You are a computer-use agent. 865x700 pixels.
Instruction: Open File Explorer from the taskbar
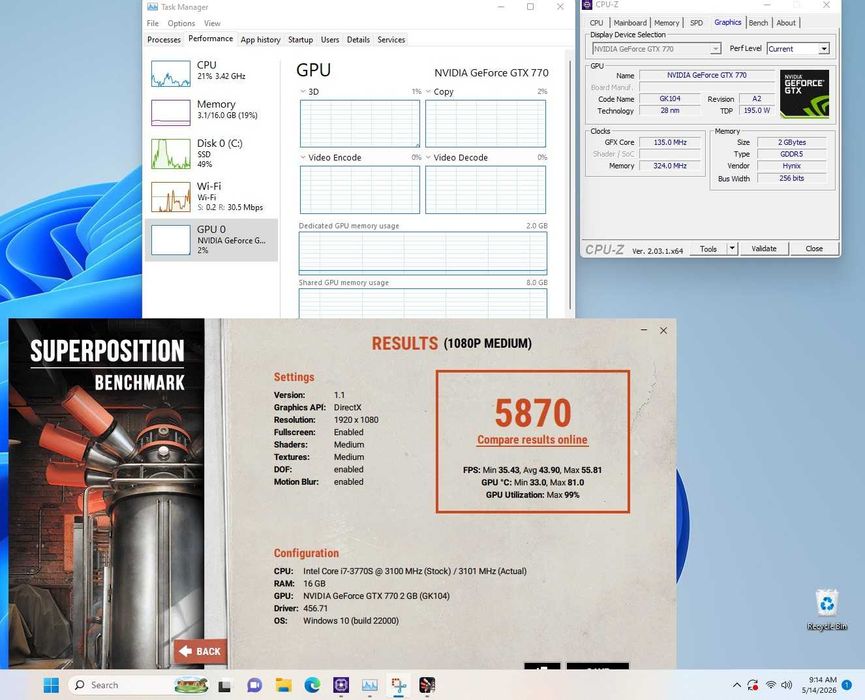[284, 686]
